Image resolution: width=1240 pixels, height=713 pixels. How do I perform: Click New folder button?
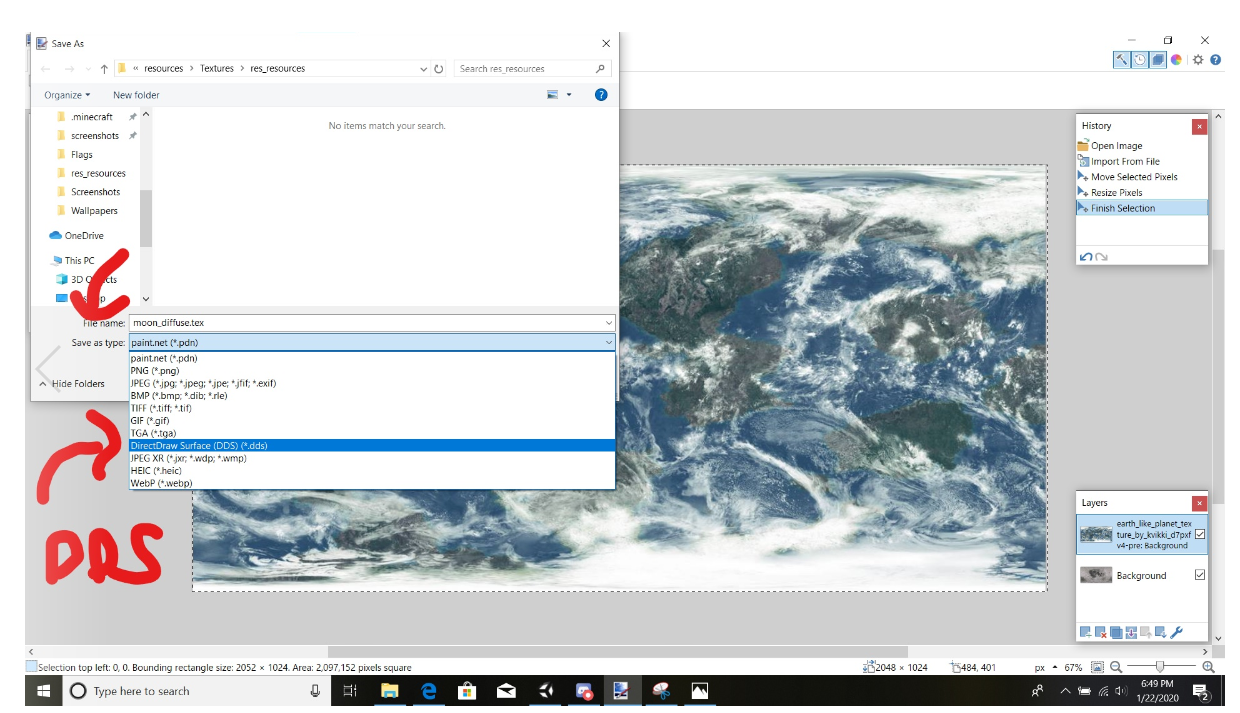point(136,95)
